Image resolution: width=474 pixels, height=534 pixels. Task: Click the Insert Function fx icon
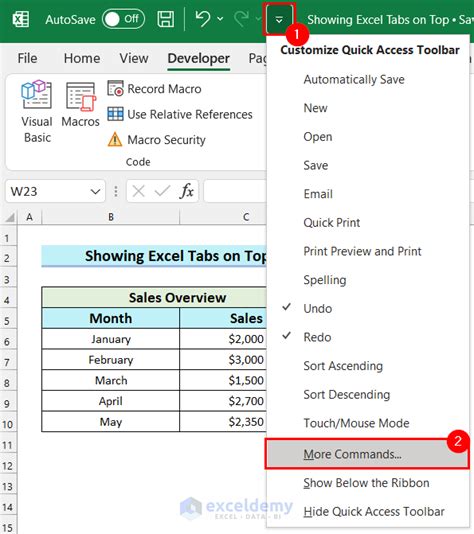pos(186,191)
